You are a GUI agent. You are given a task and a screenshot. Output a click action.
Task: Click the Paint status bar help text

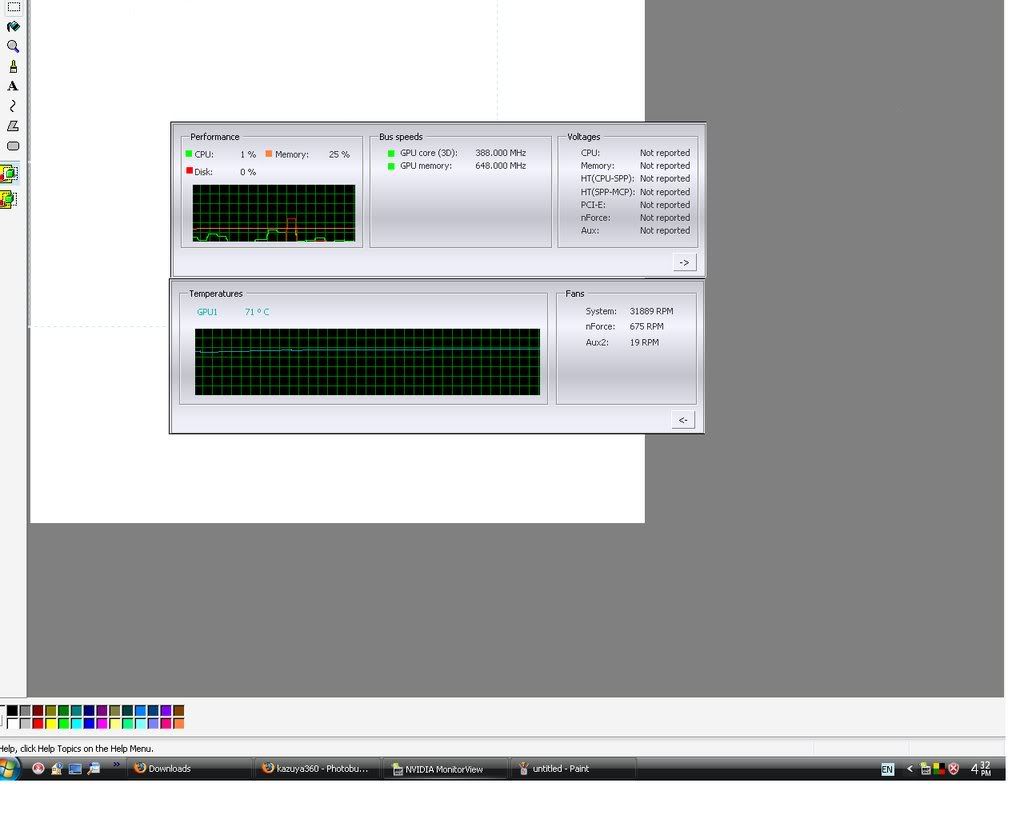click(76, 748)
